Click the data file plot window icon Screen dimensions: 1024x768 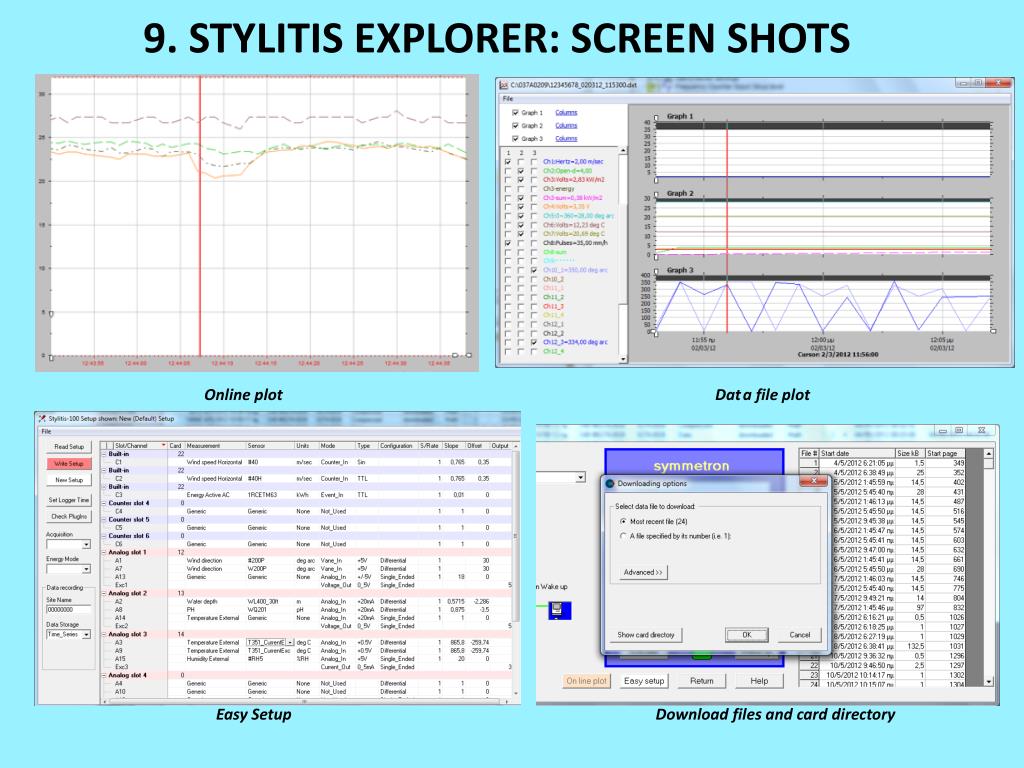(504, 85)
